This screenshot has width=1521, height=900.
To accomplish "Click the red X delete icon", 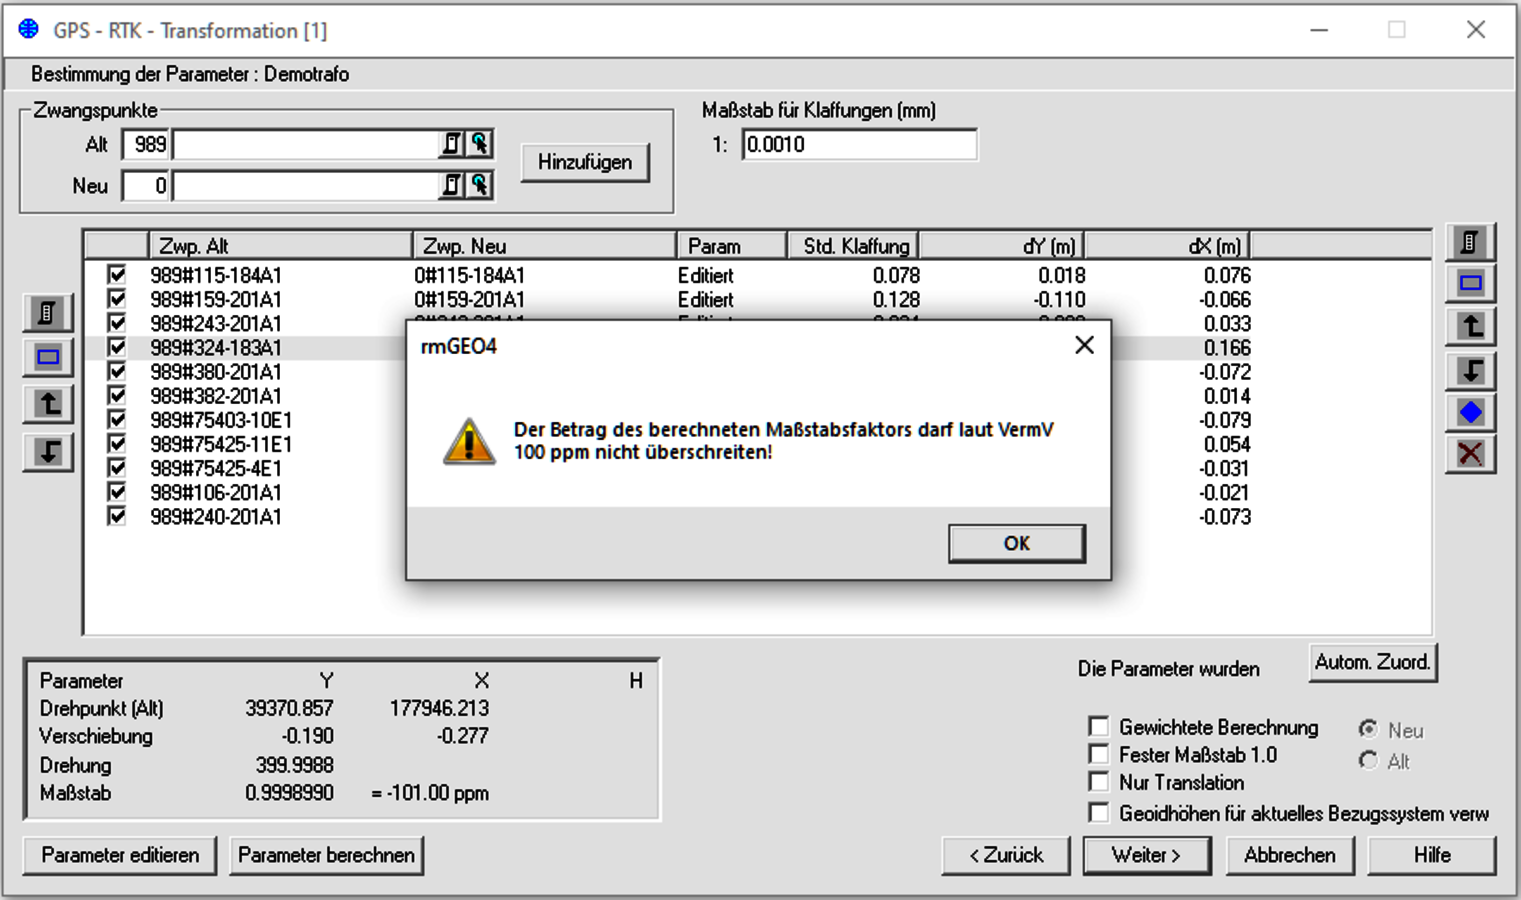I will click(1470, 455).
